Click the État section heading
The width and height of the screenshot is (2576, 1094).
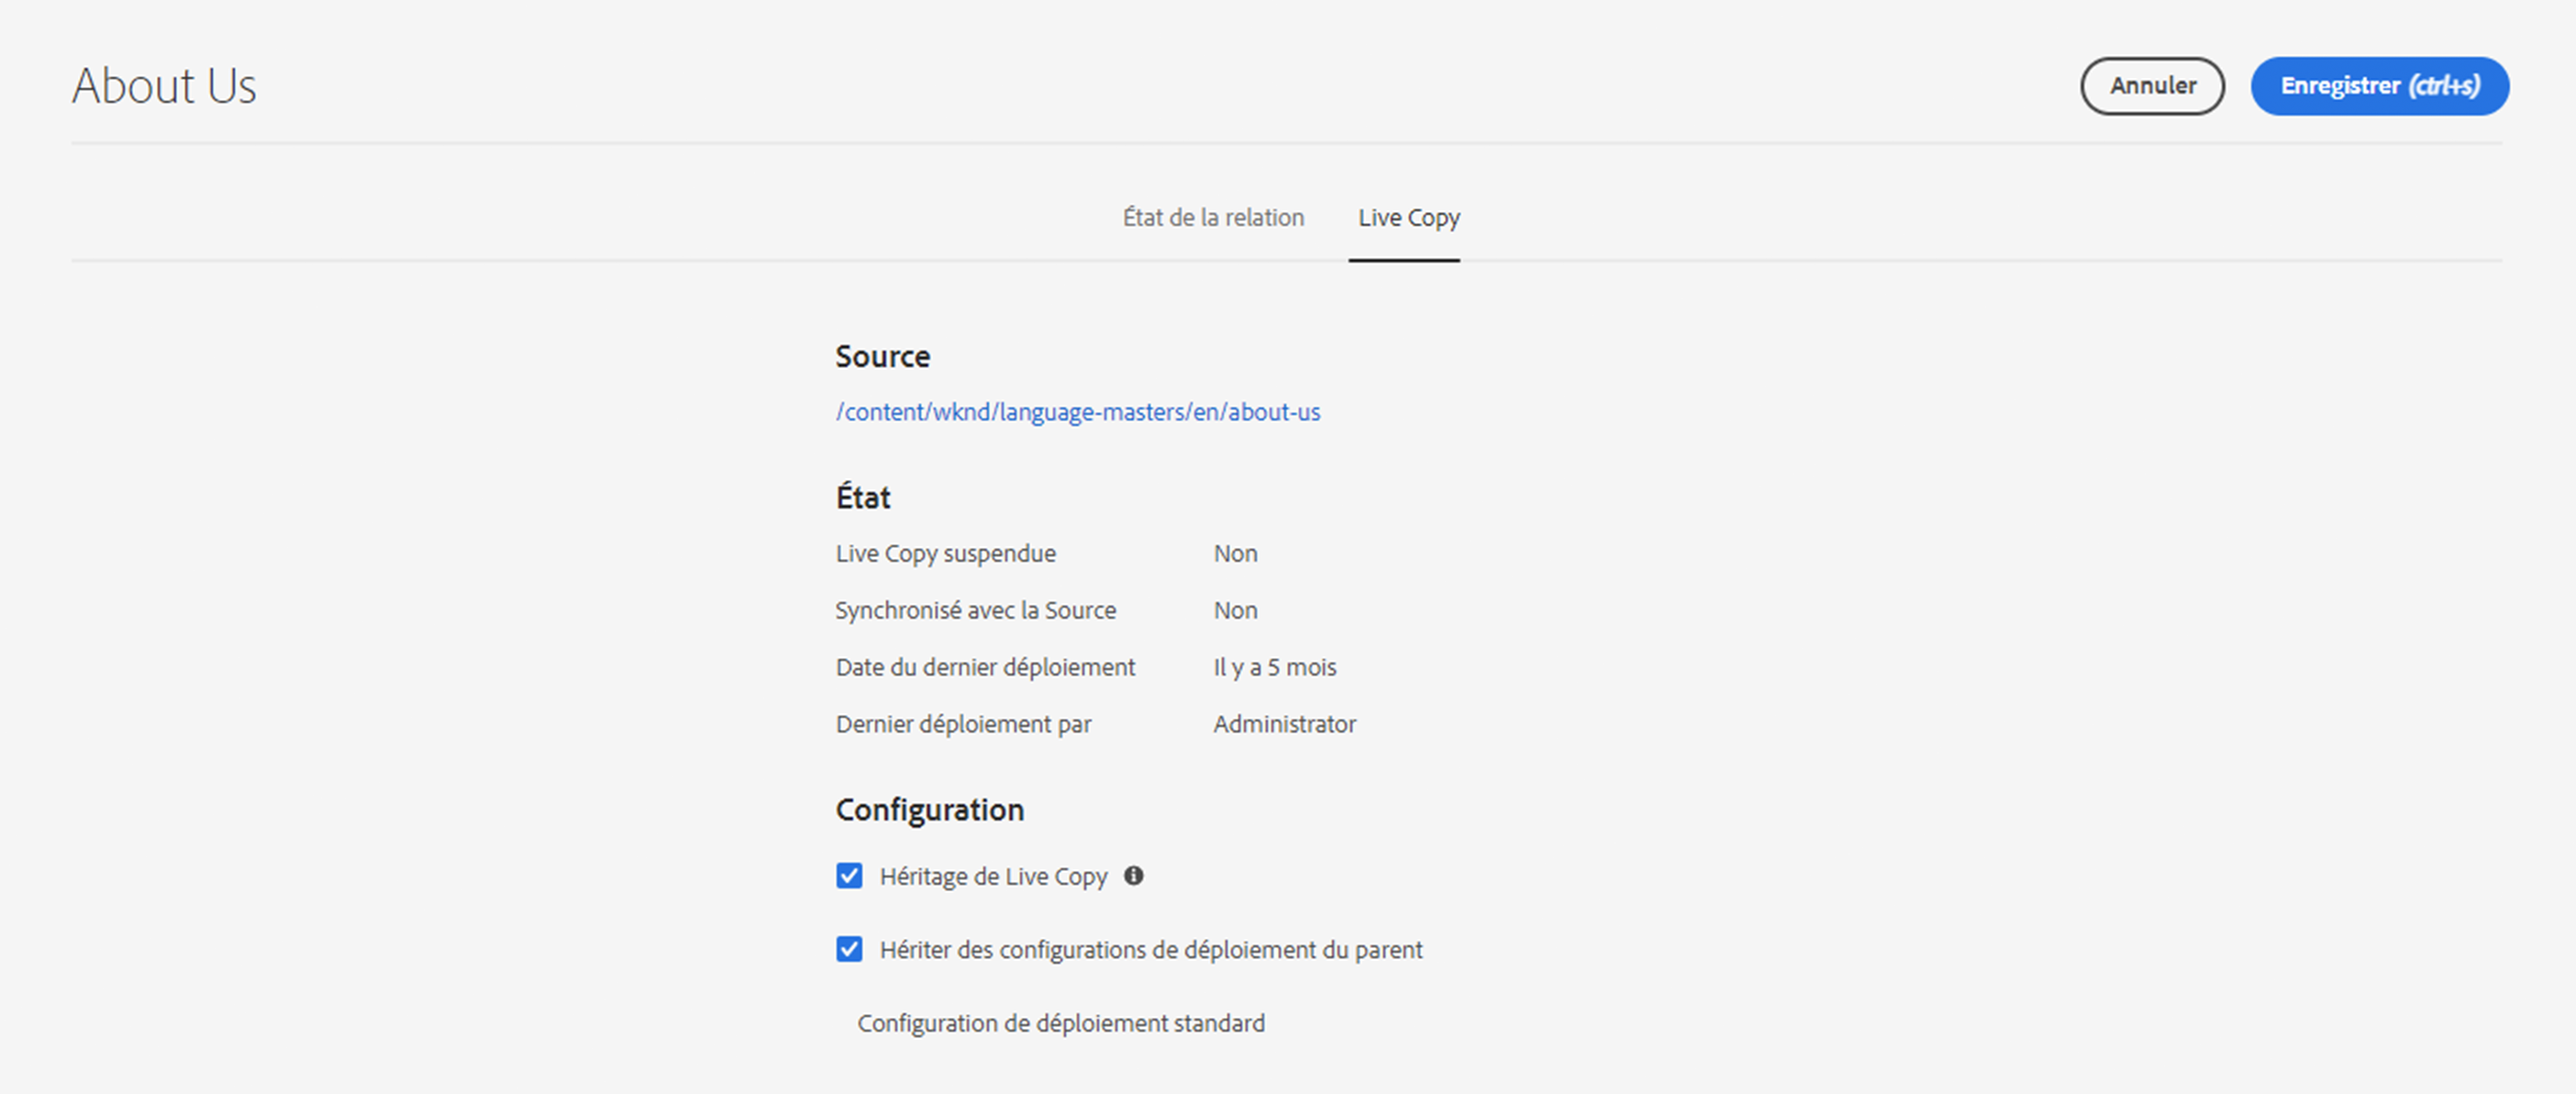pos(862,497)
